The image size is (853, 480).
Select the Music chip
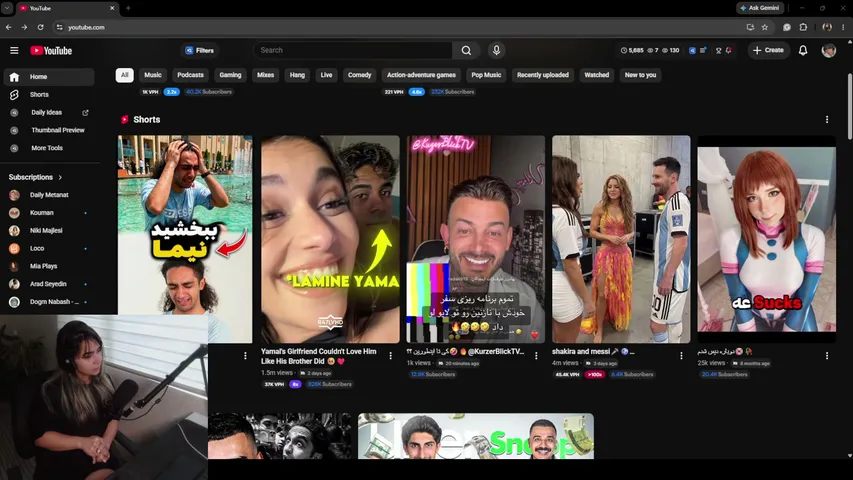point(153,75)
